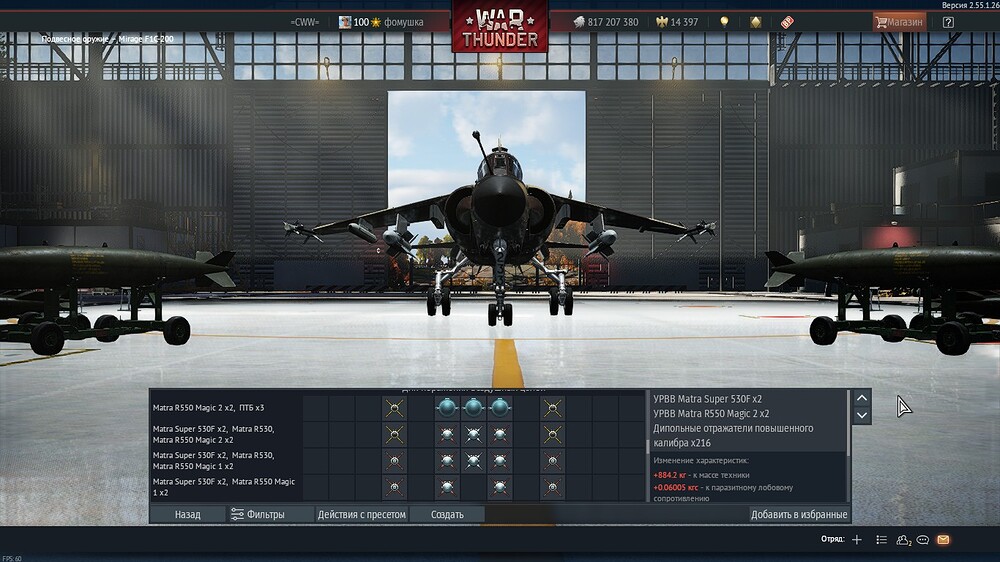This screenshot has height=562, width=1000.
Task: Open the squad list icon
Action: (x=881, y=540)
